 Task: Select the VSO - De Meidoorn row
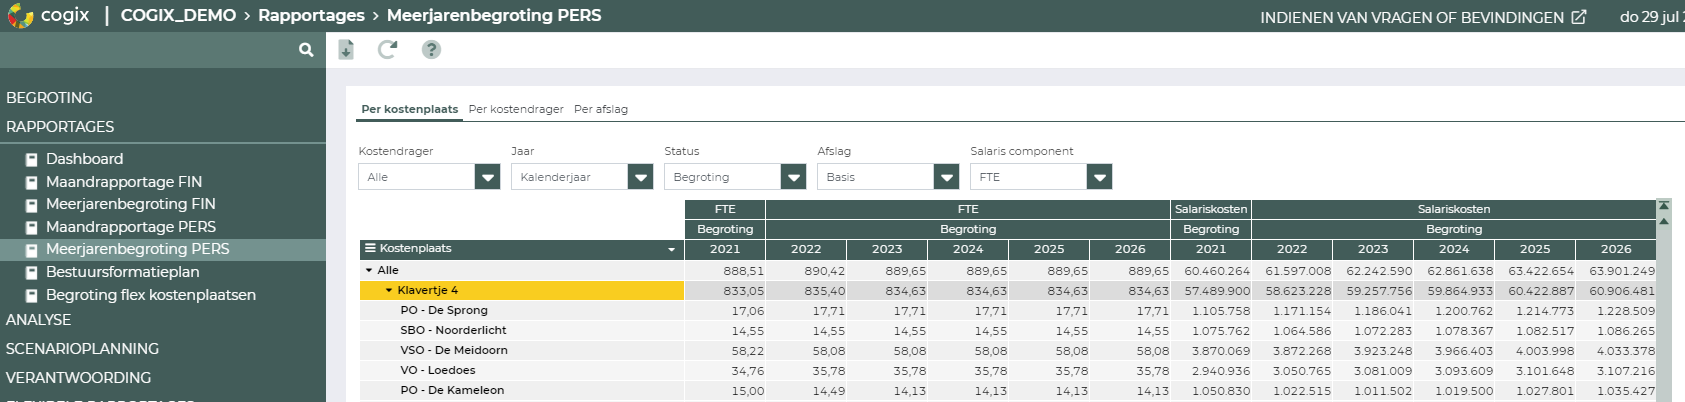pos(1007,350)
